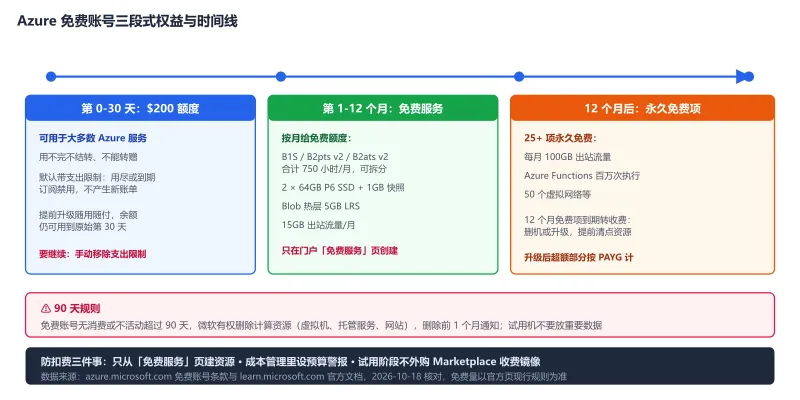This screenshot has height=400, width=800.
Task: Click the line 15GB 出站流量/月
Action: tap(318, 225)
